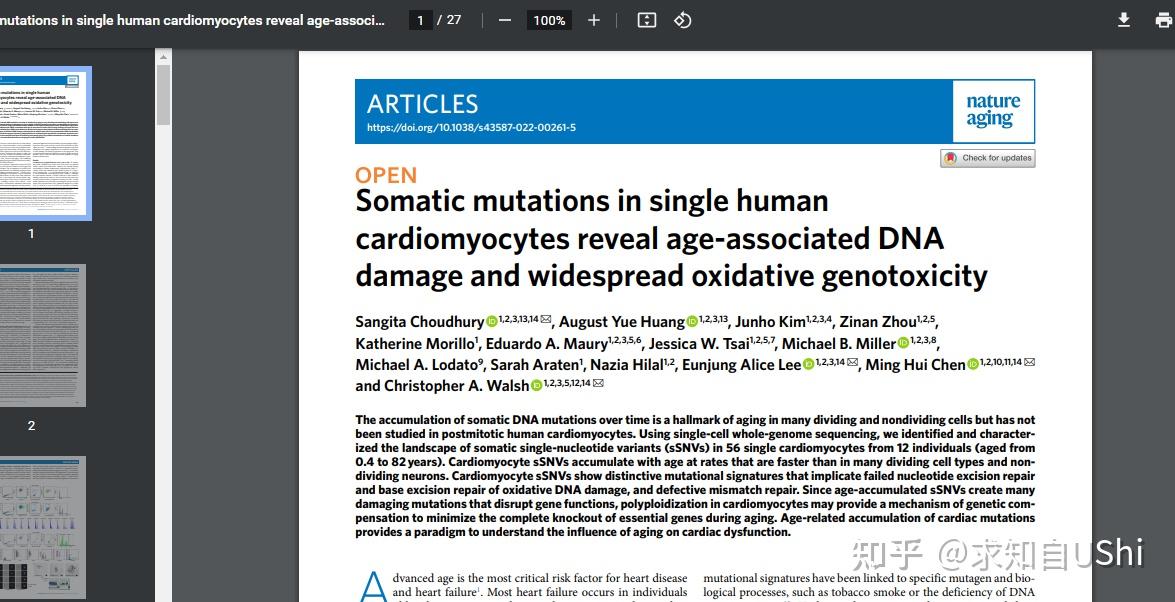Click author name Jessica W. Tsai
Screen dimensions: 1175x602
point(699,344)
